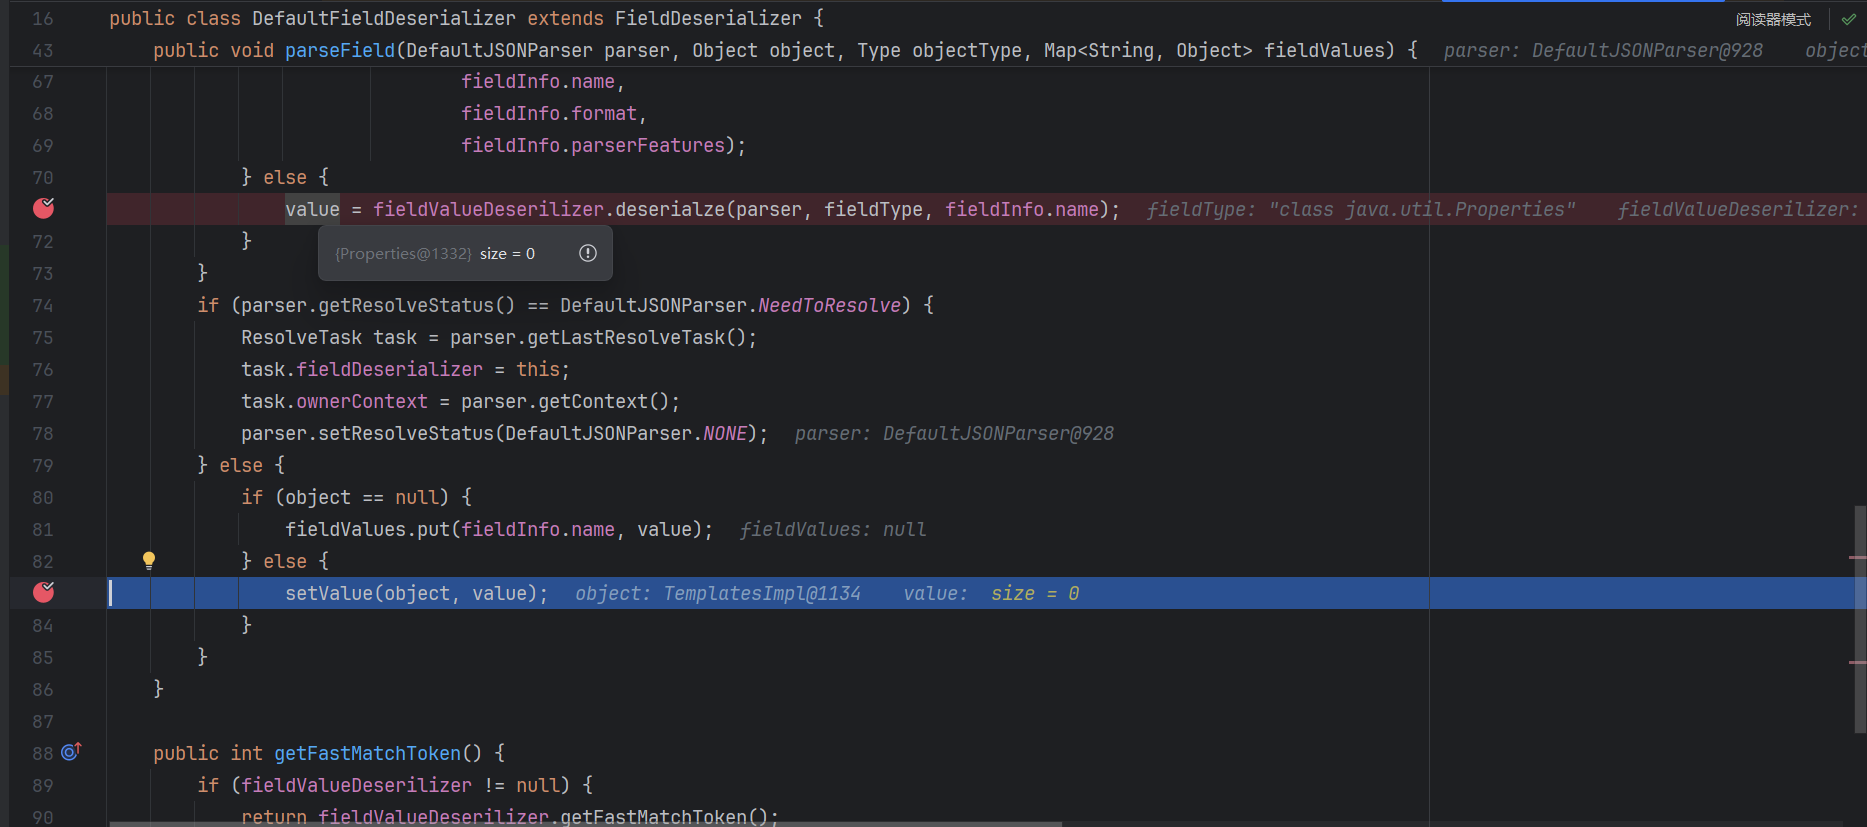The image size is (1867, 827).
Task: Toggle reader mode via 阅读器模式 label
Action: point(1773,19)
